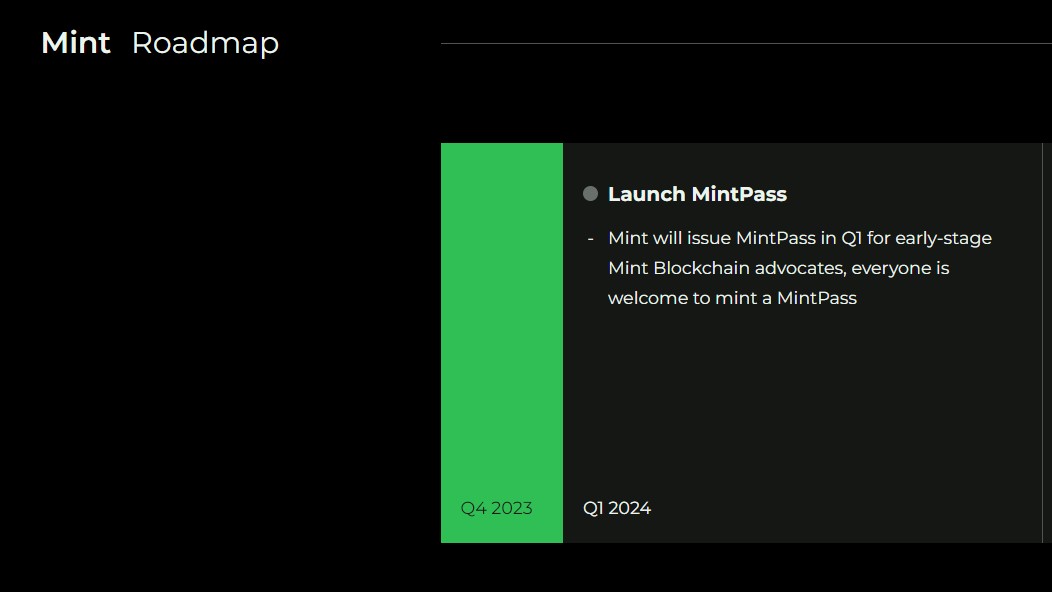The height and width of the screenshot is (592, 1052).
Task: Click the line 'Mint Blockchain advocates, everyone is'
Action: coord(778,268)
